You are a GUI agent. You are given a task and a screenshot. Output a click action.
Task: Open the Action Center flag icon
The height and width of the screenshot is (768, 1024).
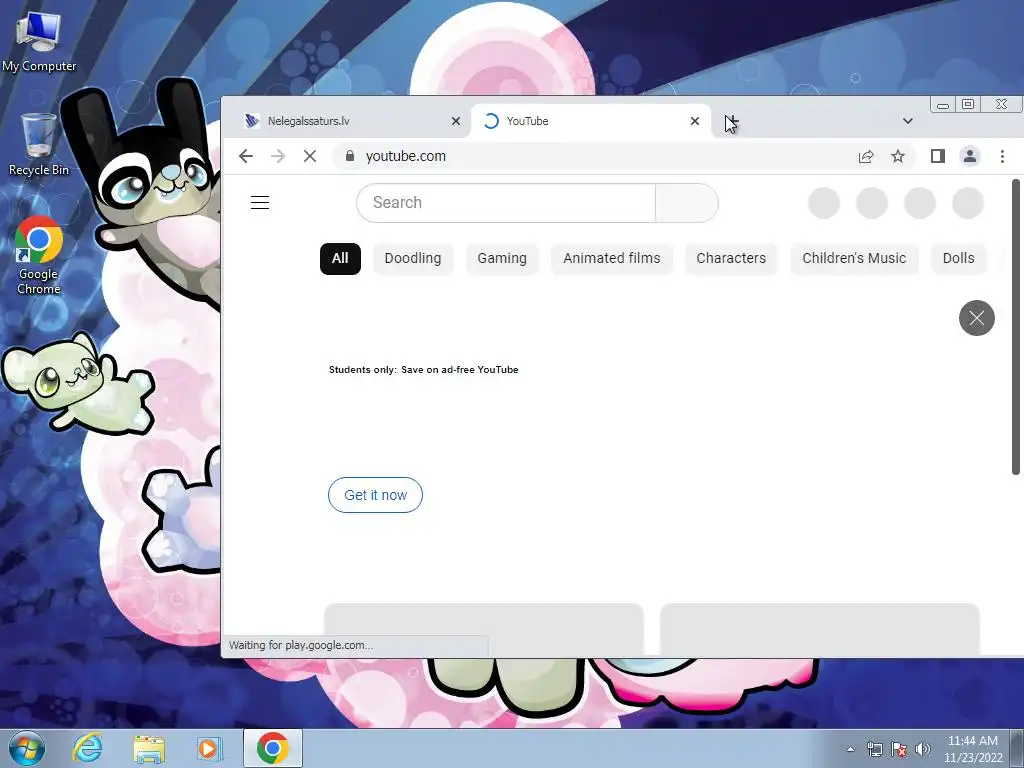899,749
